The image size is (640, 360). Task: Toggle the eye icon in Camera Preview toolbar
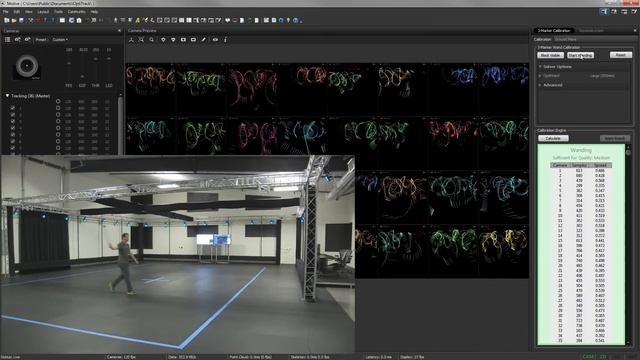[x=215, y=40]
